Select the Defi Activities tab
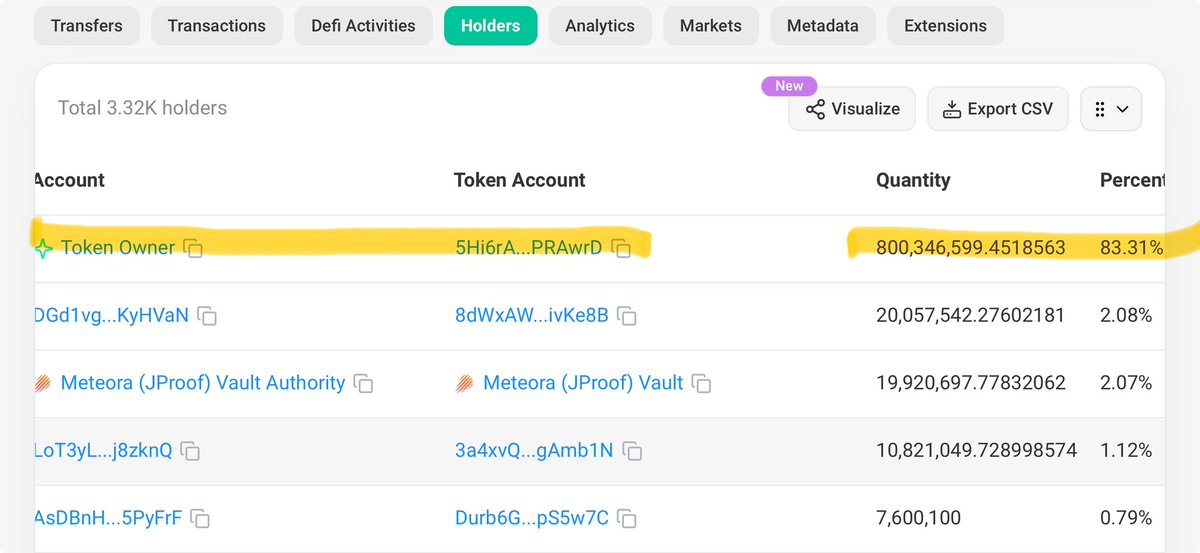1200x553 pixels. click(x=363, y=26)
